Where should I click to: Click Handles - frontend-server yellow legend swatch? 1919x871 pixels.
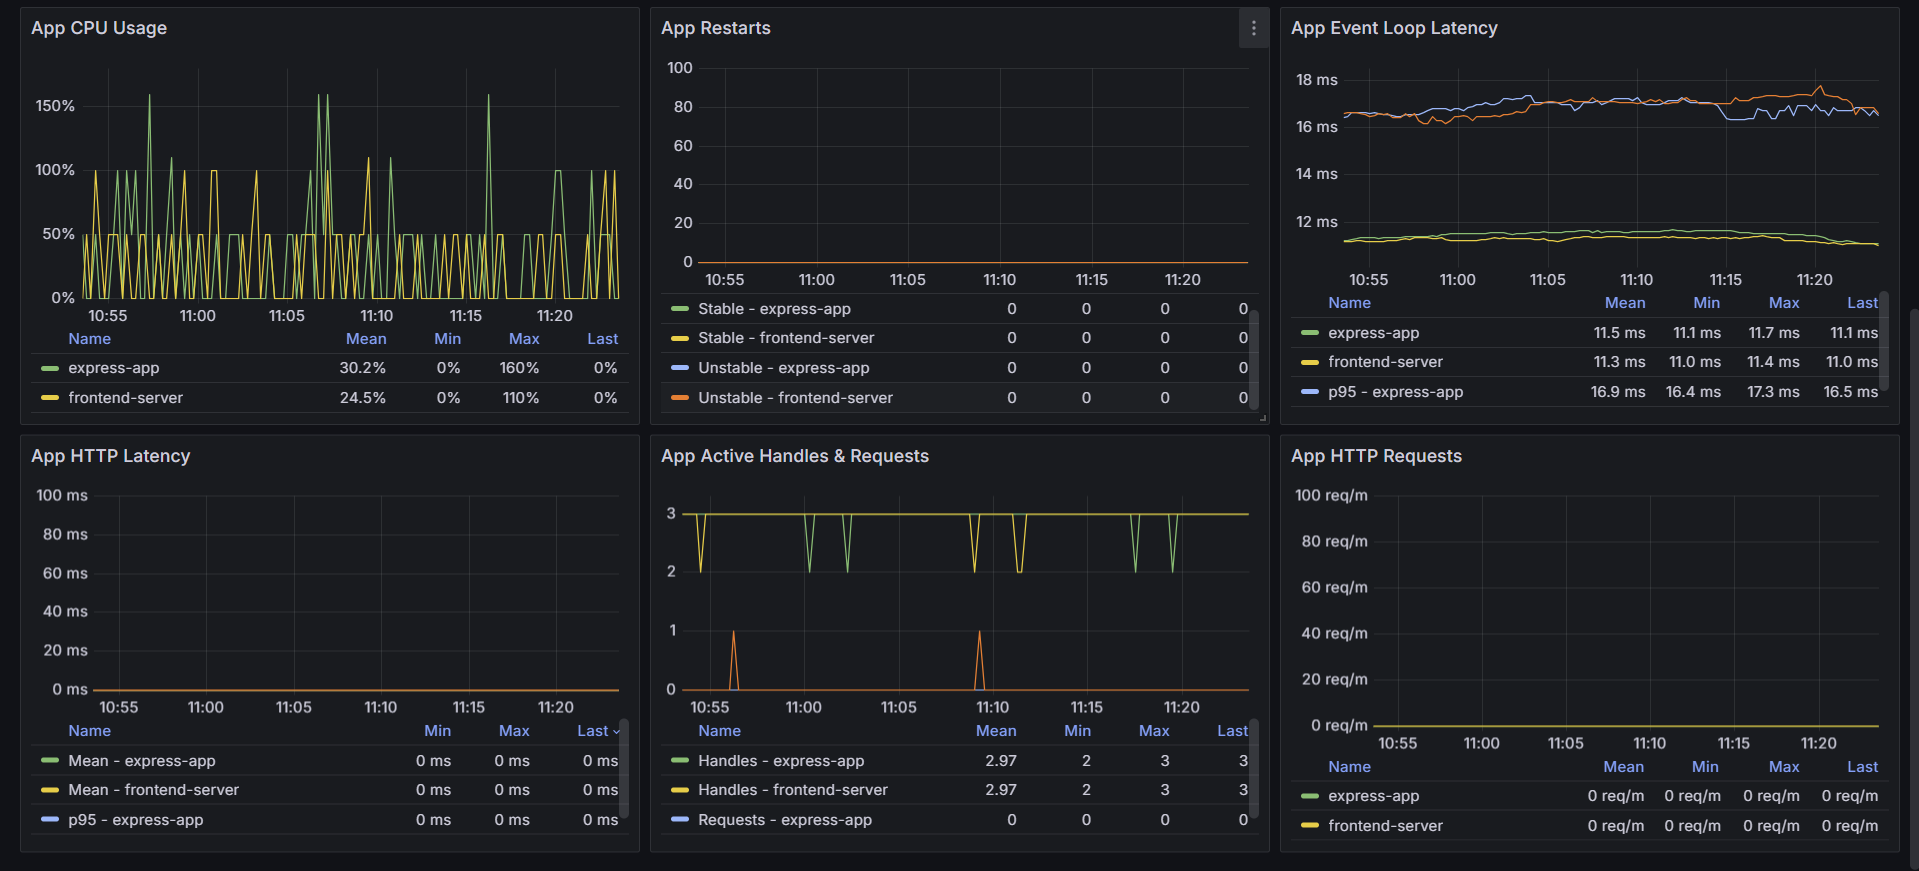coord(680,790)
